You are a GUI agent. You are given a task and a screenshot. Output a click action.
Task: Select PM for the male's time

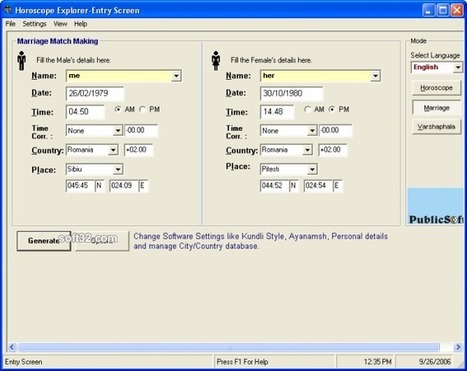point(143,109)
